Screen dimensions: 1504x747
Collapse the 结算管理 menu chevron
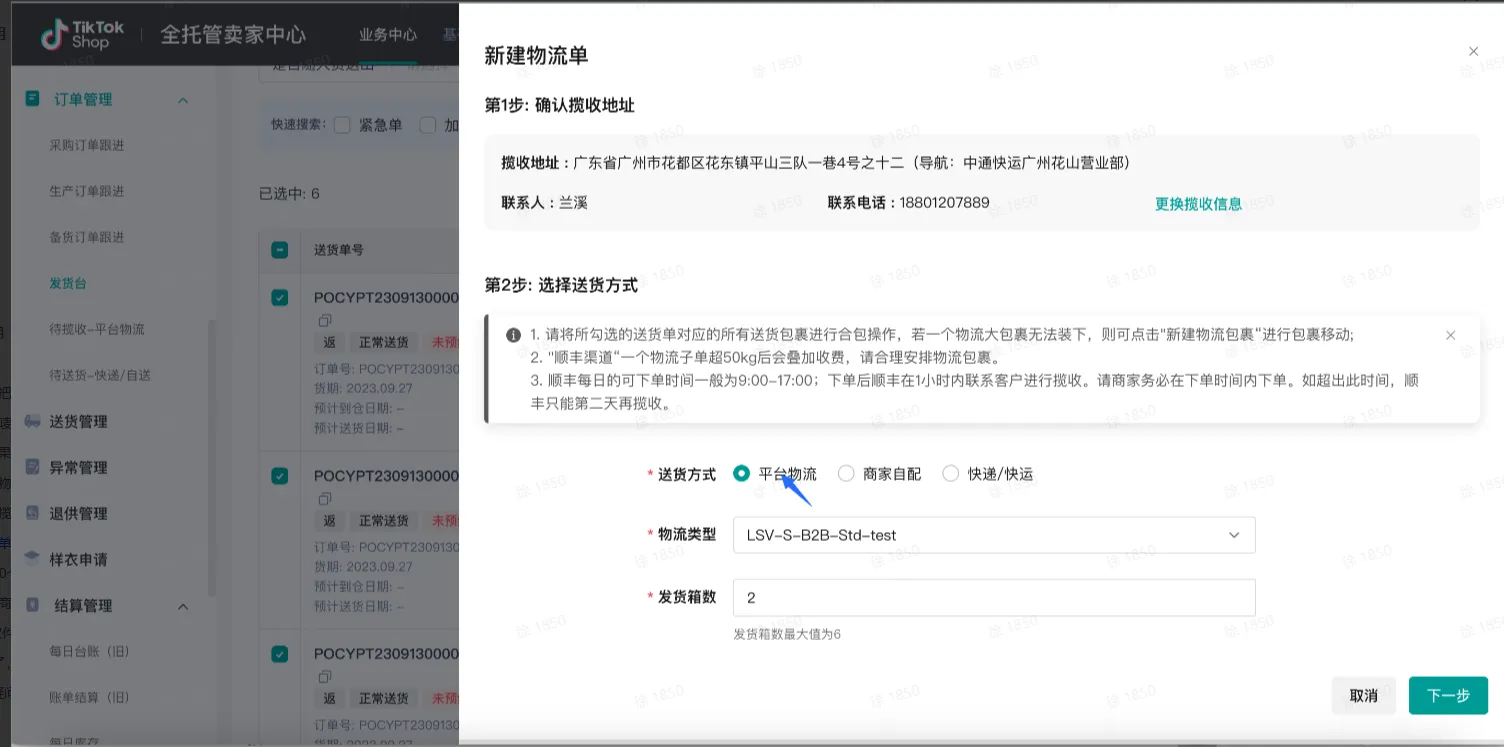click(183, 606)
